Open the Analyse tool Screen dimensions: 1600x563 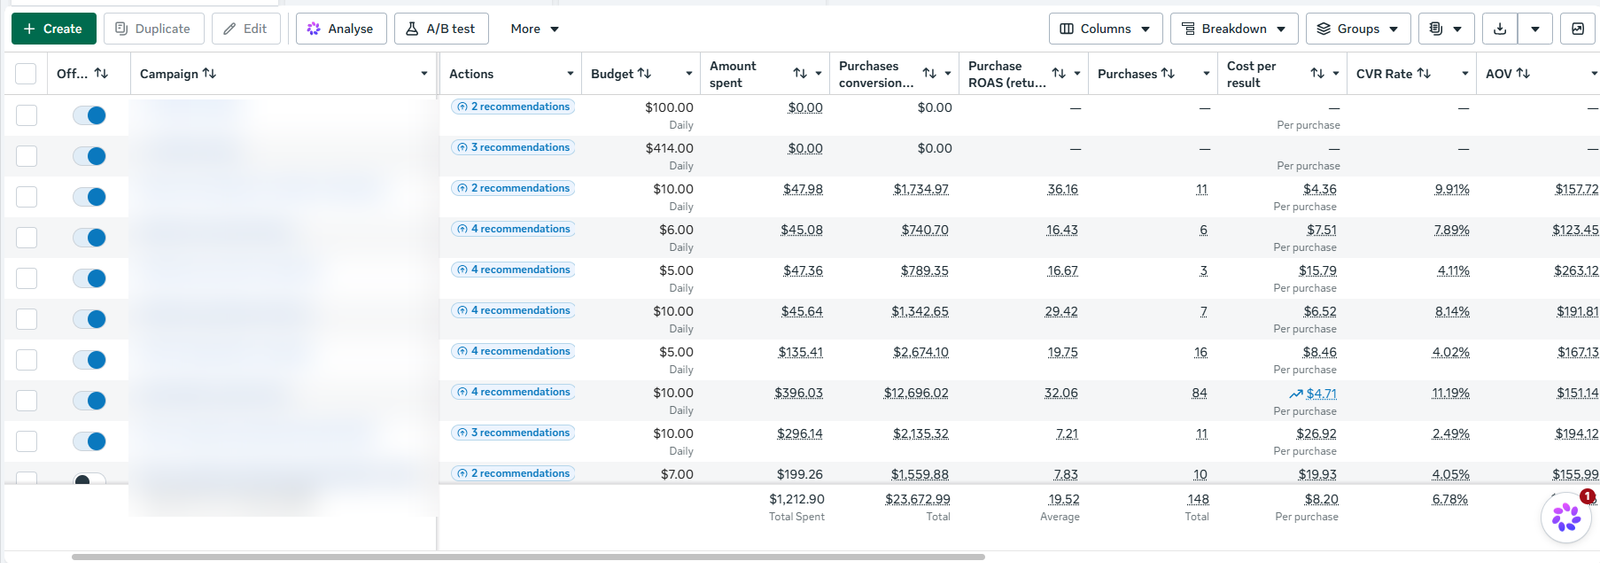341,29
